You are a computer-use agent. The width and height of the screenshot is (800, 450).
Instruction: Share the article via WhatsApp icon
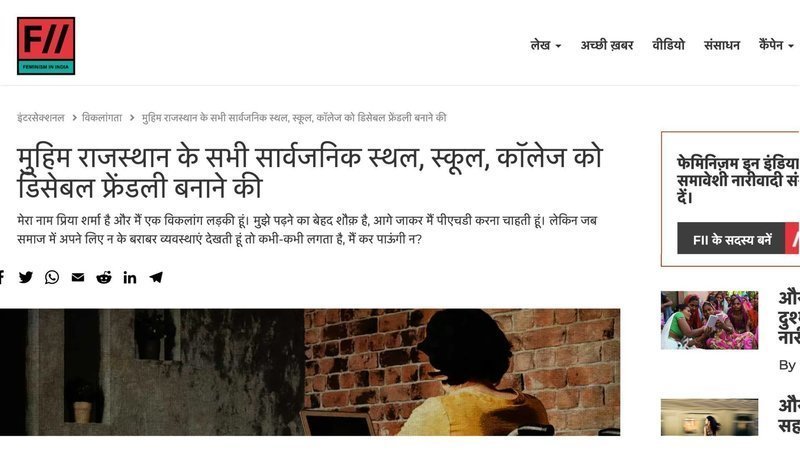tap(52, 278)
